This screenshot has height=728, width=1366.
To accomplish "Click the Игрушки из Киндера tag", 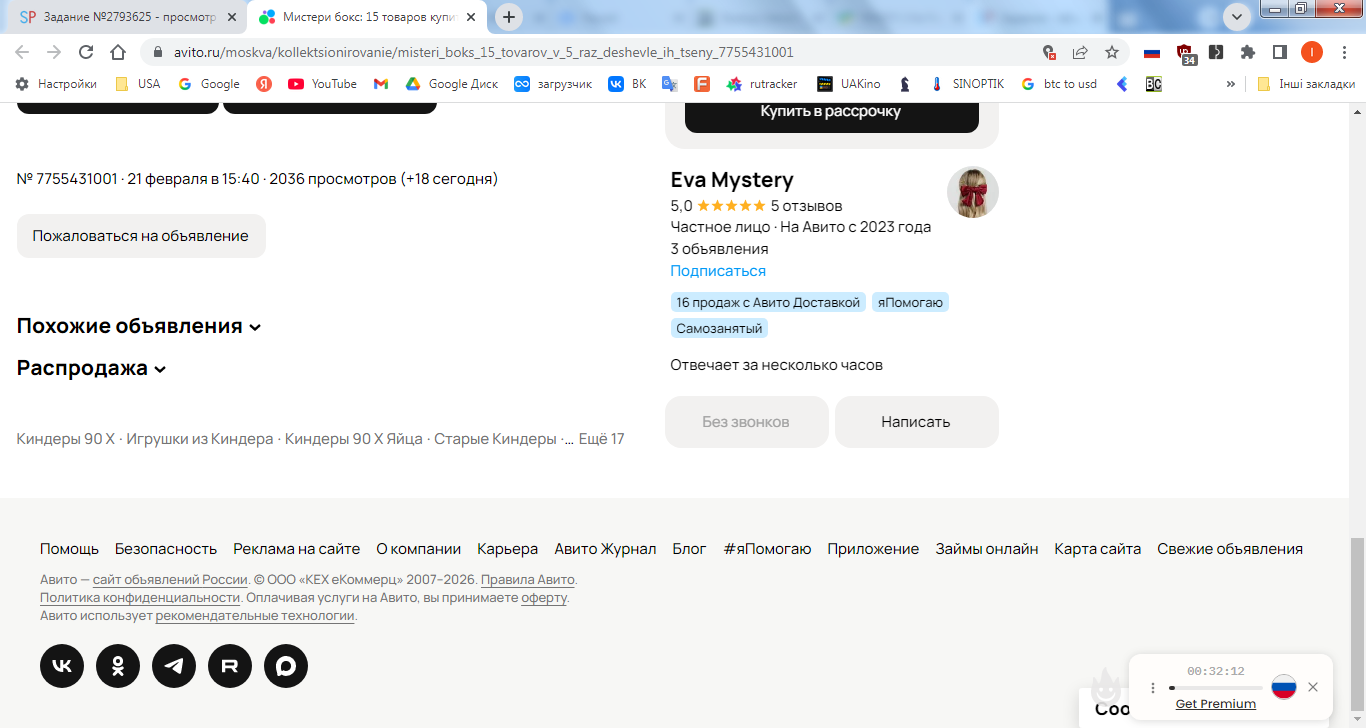I will click(x=200, y=439).
